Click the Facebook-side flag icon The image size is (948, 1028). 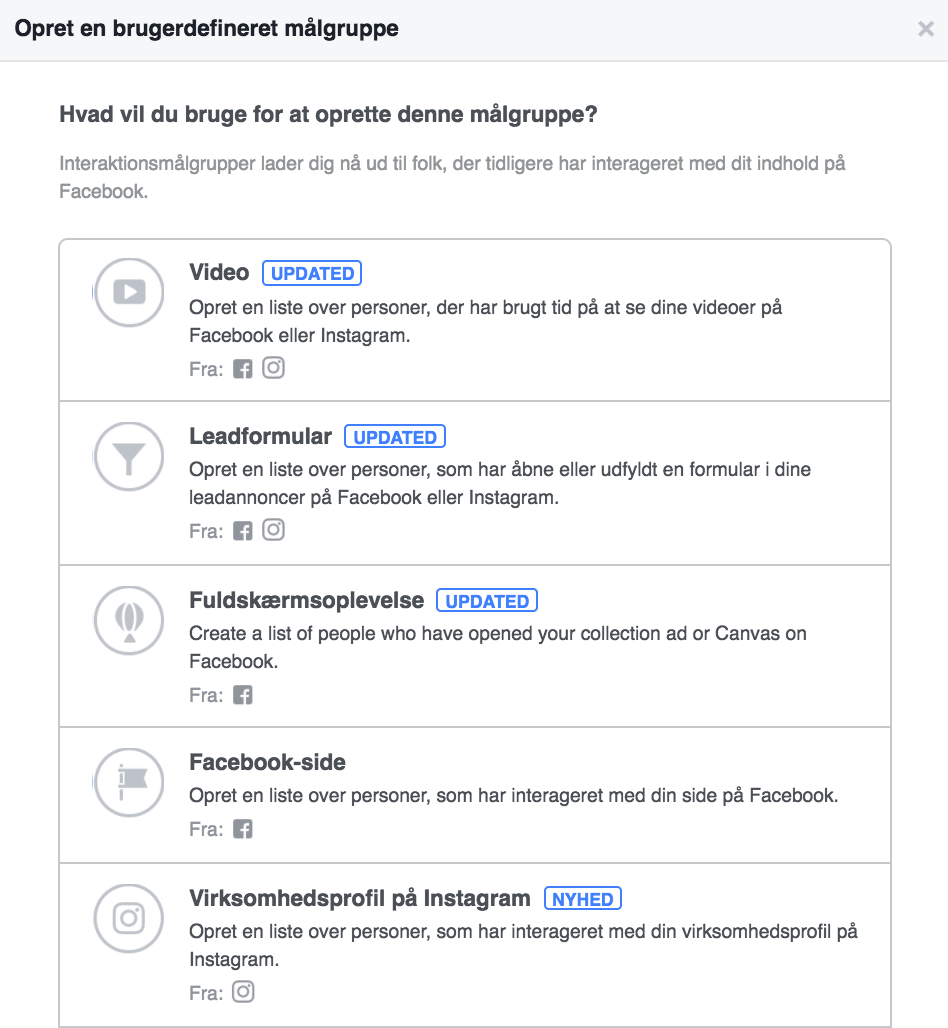(129, 782)
